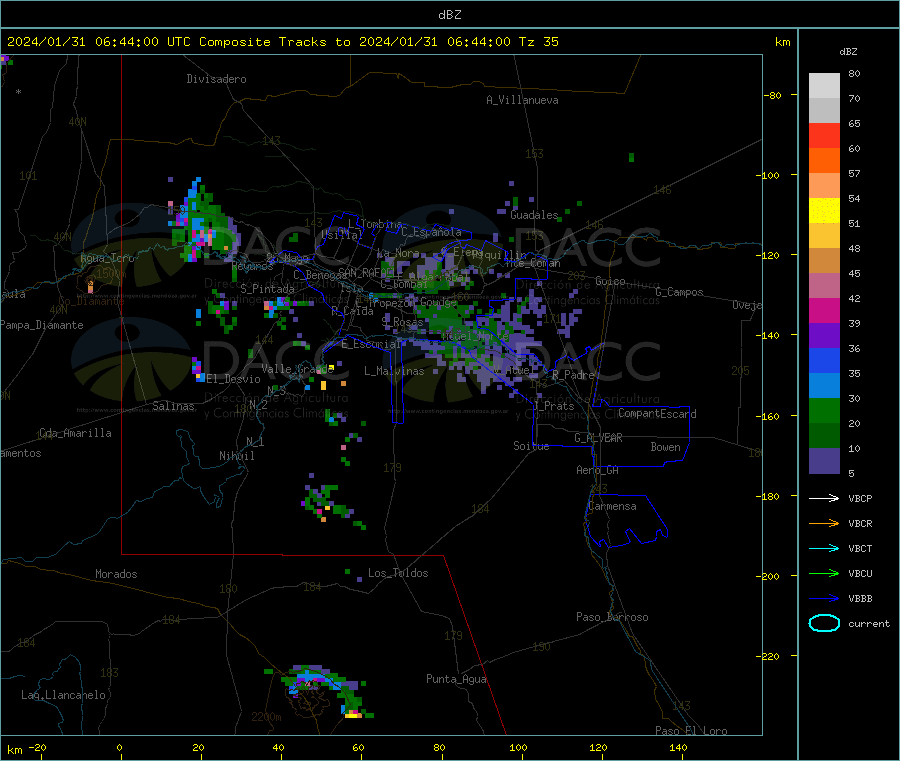The width and height of the screenshot is (900, 761).
Task: Click the Paso_El_Loro place label
Action: 691,731
